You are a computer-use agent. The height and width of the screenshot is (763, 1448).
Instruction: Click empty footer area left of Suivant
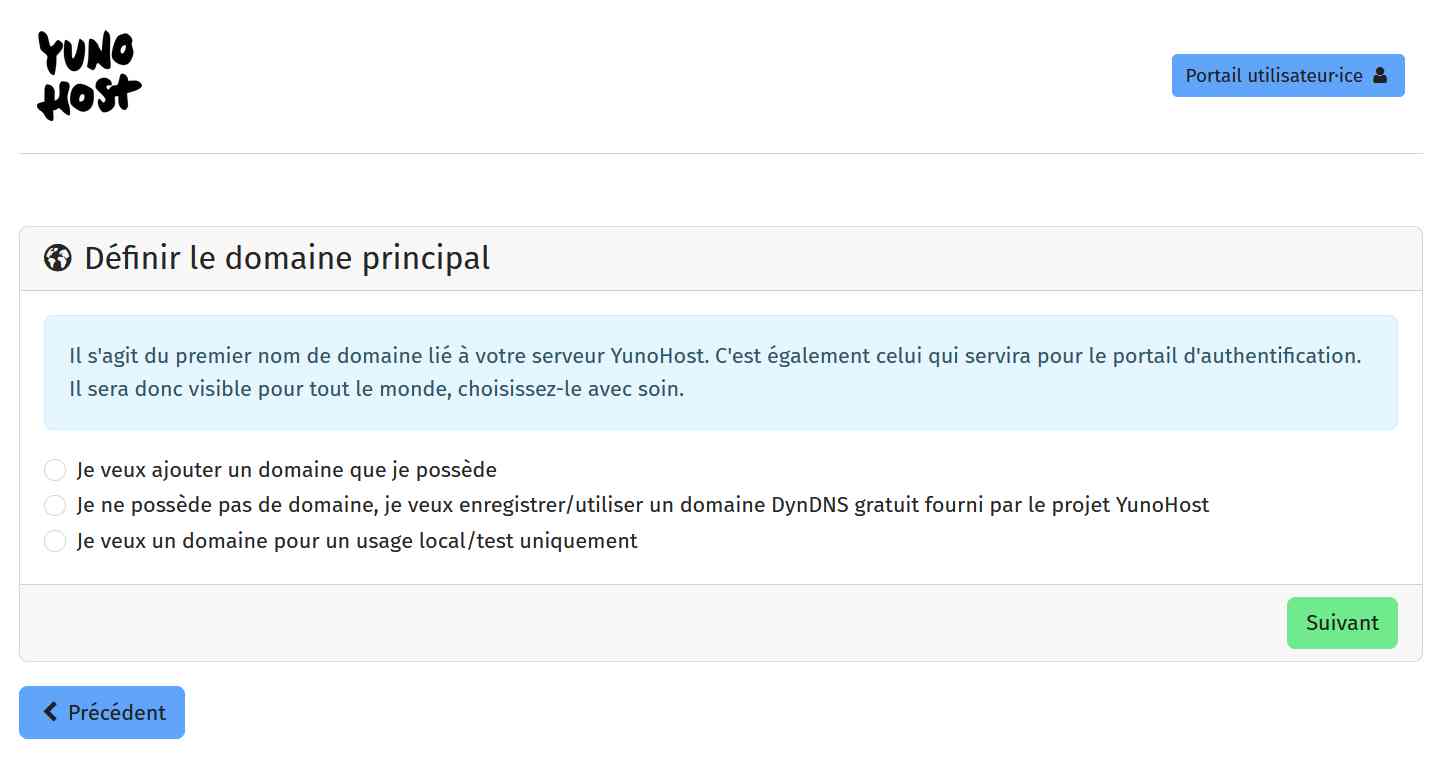tap(650, 623)
